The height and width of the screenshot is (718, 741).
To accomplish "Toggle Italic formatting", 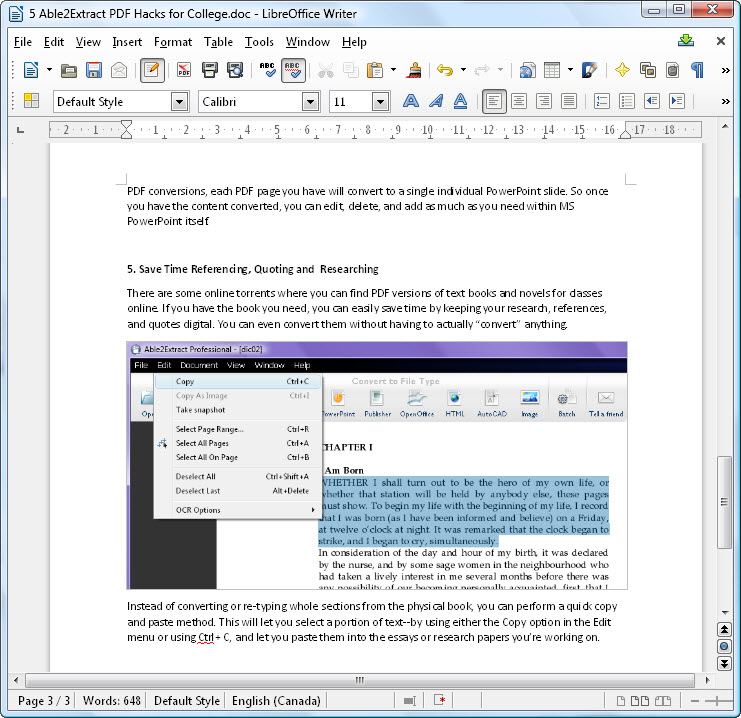I will click(x=436, y=101).
